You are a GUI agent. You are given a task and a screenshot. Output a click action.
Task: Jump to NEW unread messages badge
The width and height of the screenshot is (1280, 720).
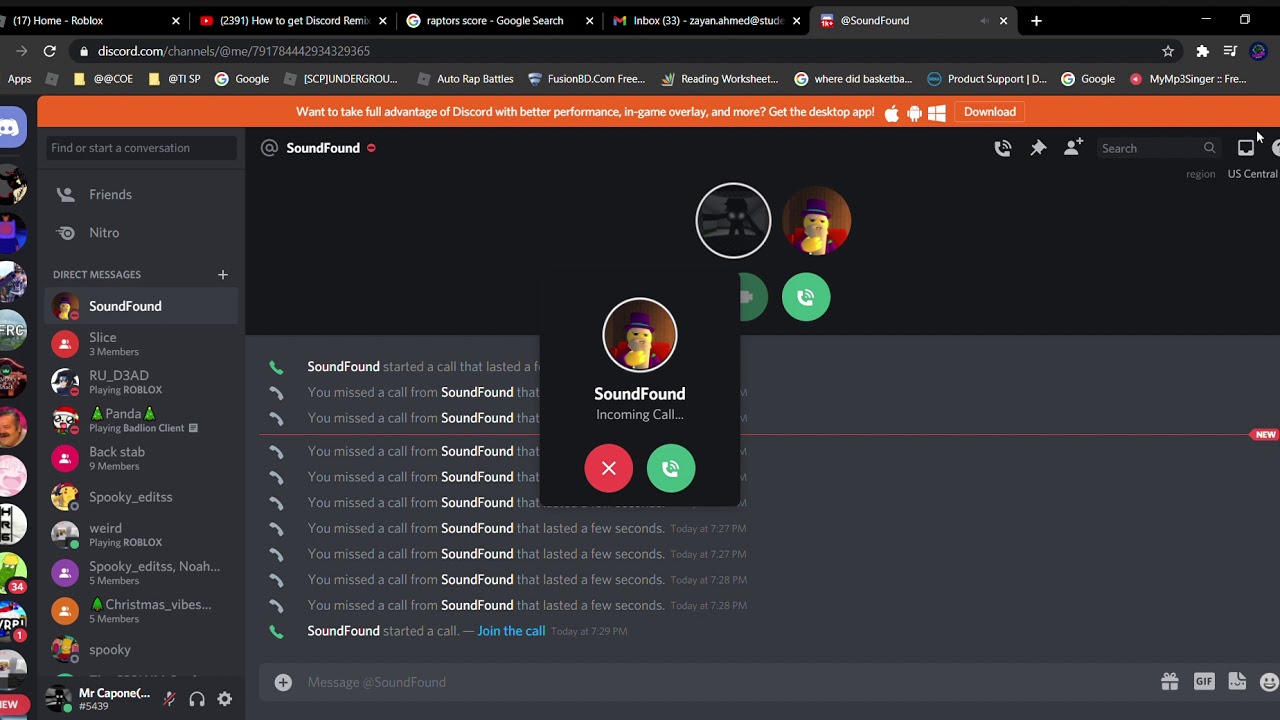point(1265,435)
